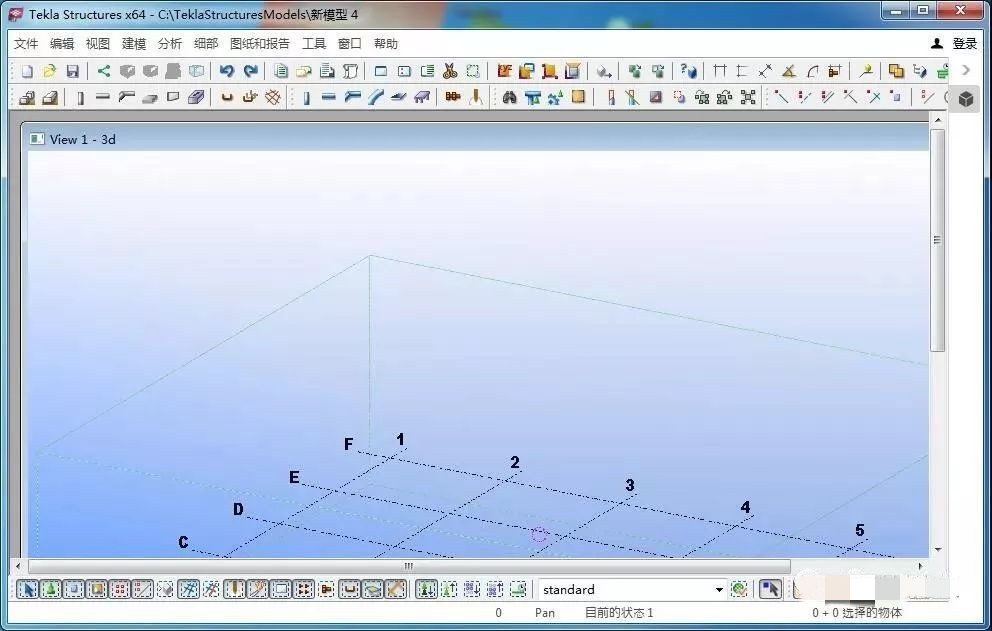Click the Undo arrow icon
Viewport: 992px width, 631px height.
tap(227, 71)
